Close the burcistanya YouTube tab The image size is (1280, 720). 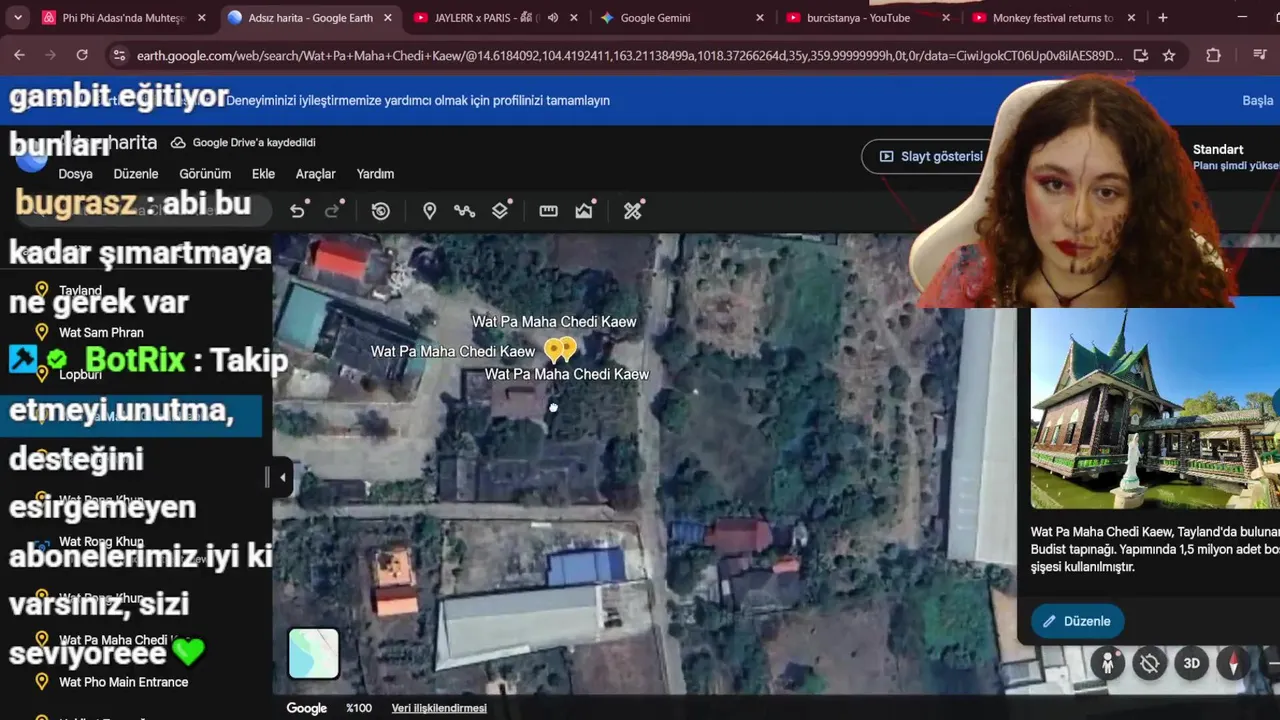[945, 18]
